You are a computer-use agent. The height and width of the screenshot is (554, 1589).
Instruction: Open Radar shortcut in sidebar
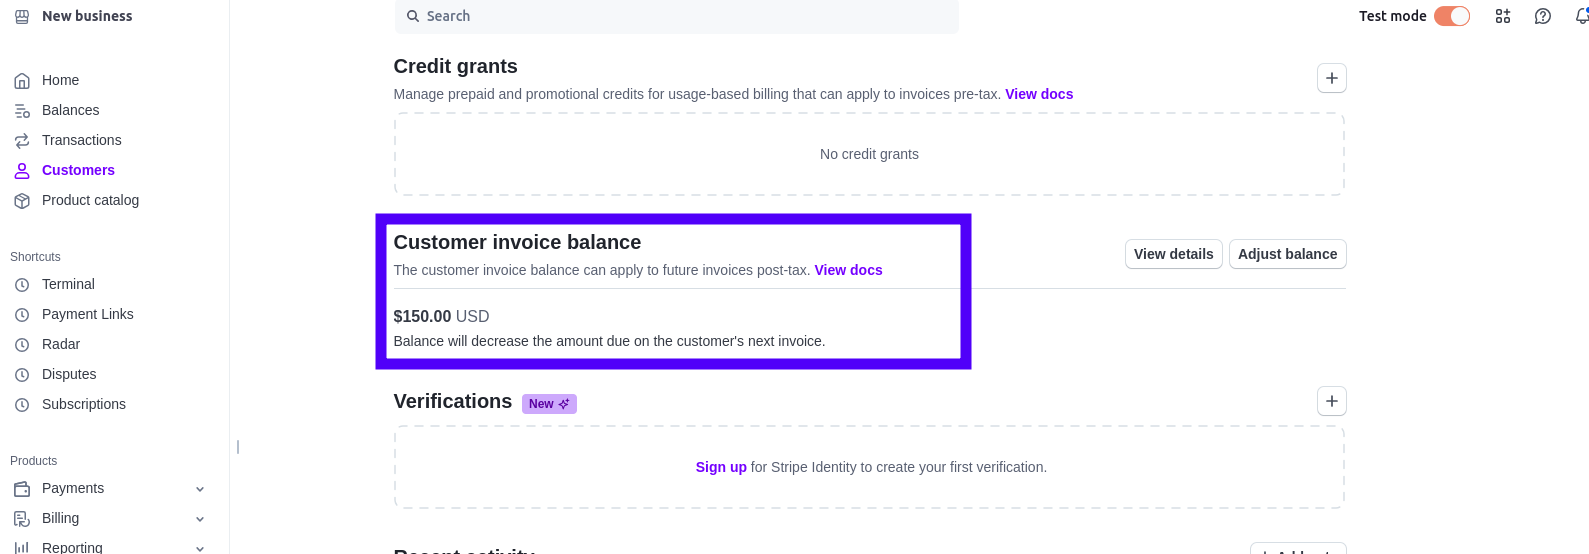point(61,344)
